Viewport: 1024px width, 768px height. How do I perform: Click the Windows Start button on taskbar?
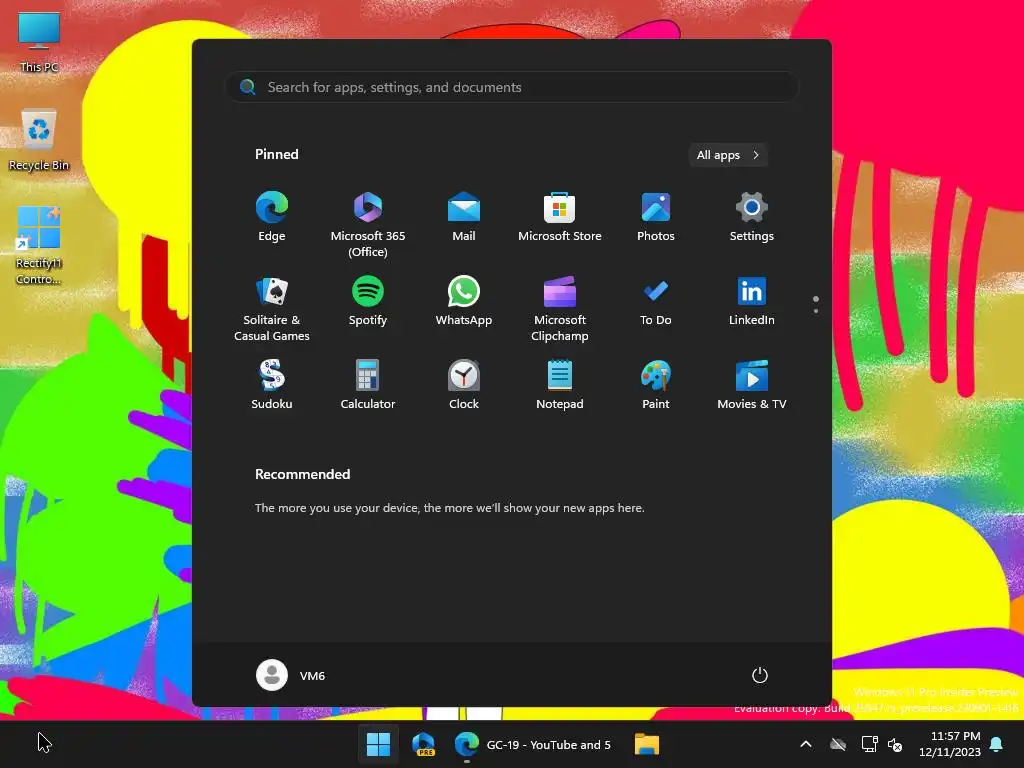tap(378, 744)
